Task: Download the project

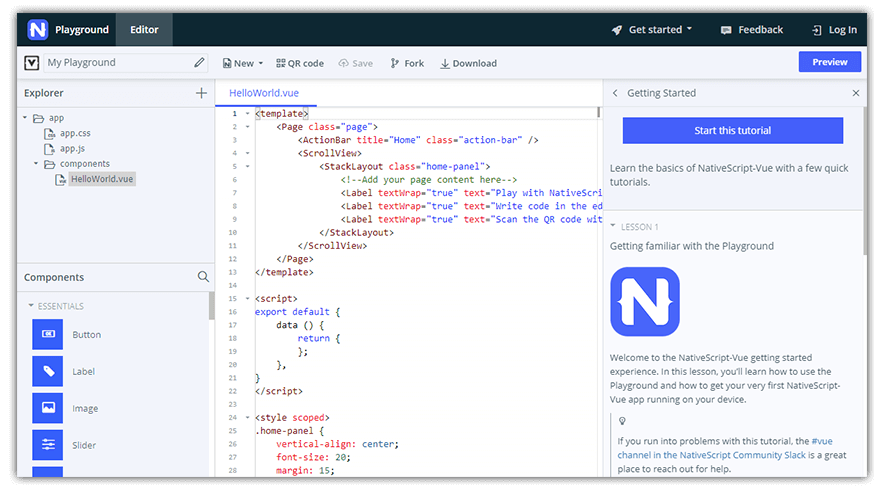Action: pyautogui.click(x=469, y=63)
